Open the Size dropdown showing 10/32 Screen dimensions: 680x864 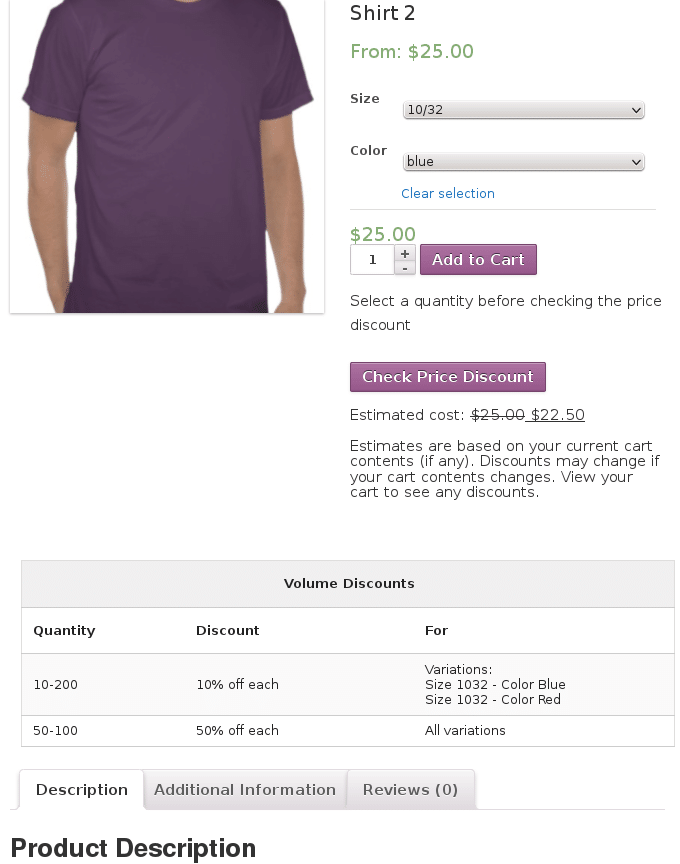coord(523,110)
